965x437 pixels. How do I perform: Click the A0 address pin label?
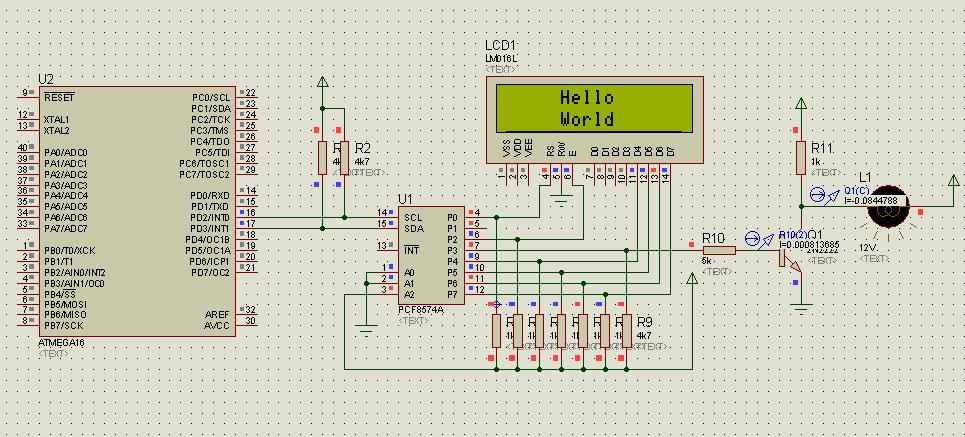[410, 273]
